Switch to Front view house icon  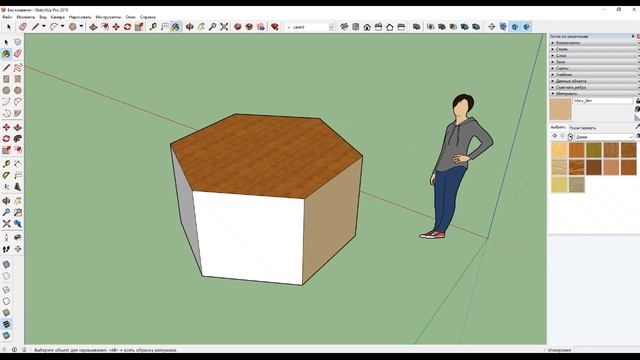tap(367, 27)
